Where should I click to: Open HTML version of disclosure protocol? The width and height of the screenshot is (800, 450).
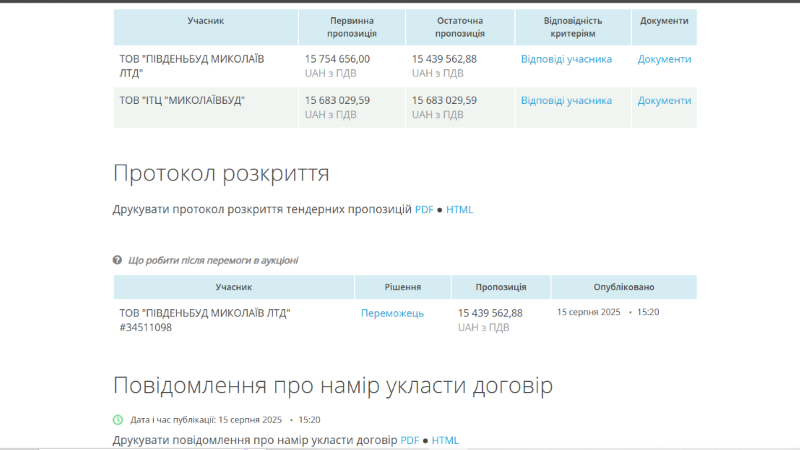coord(460,210)
